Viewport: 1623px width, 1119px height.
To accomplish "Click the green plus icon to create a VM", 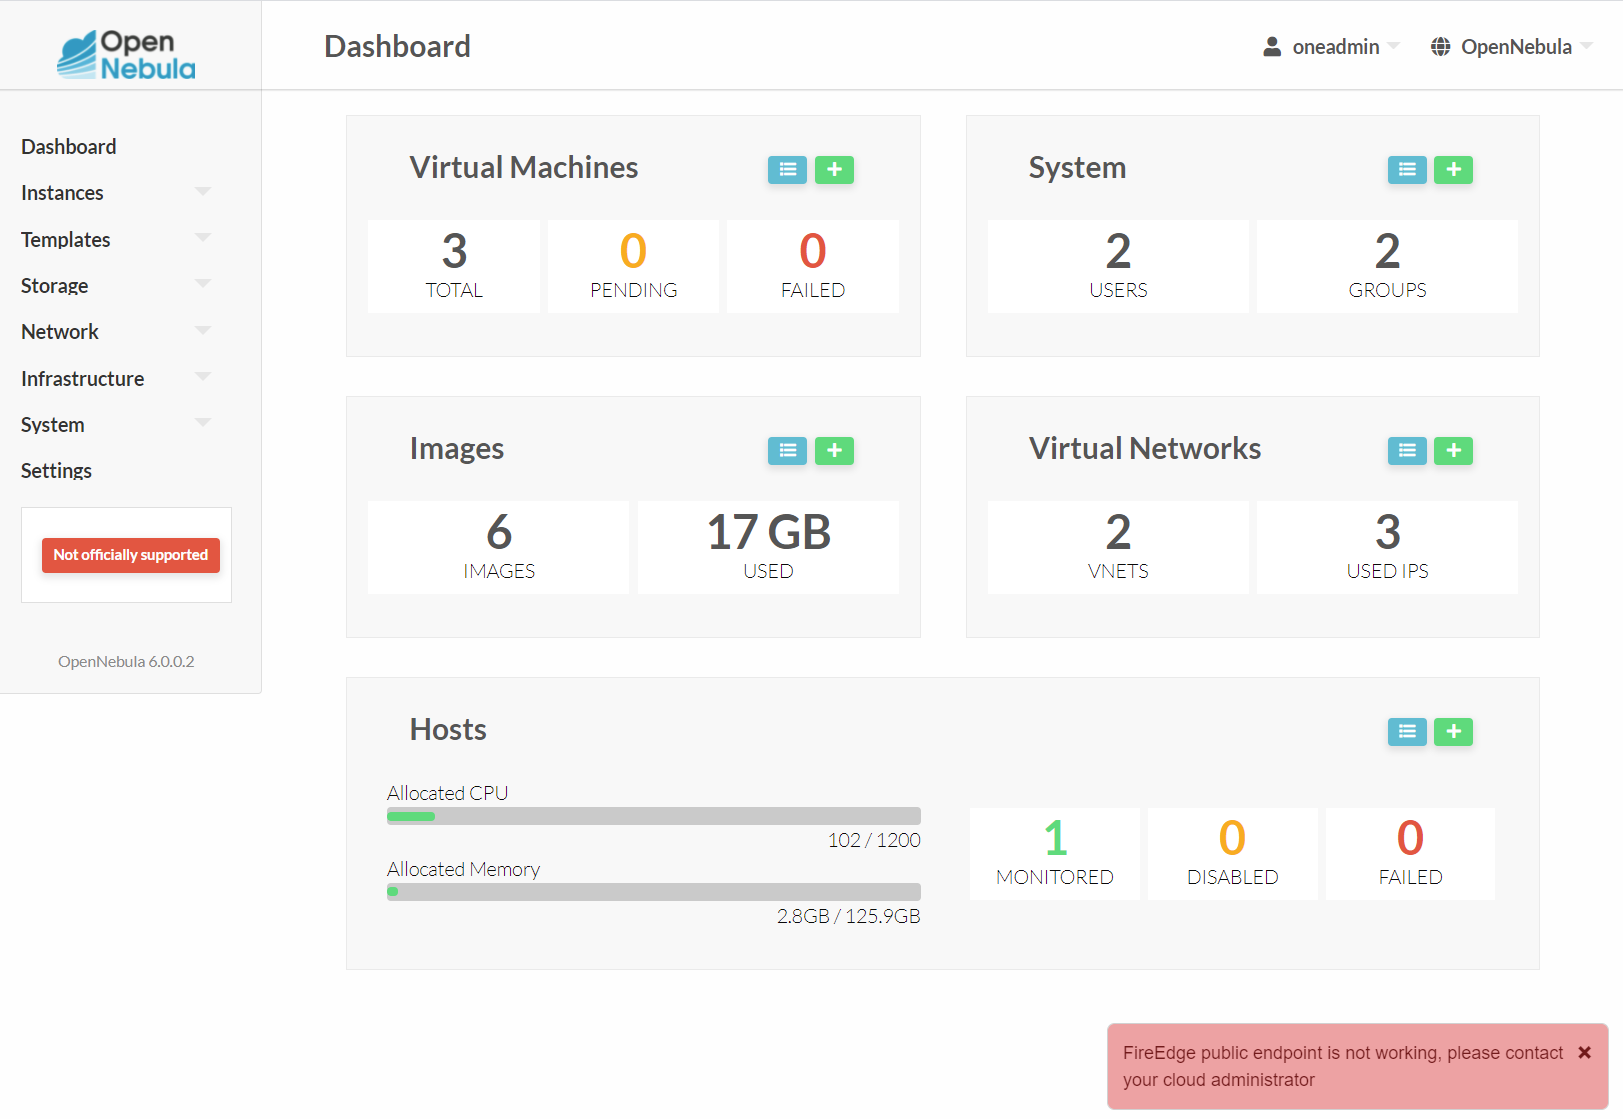I will click(x=835, y=170).
